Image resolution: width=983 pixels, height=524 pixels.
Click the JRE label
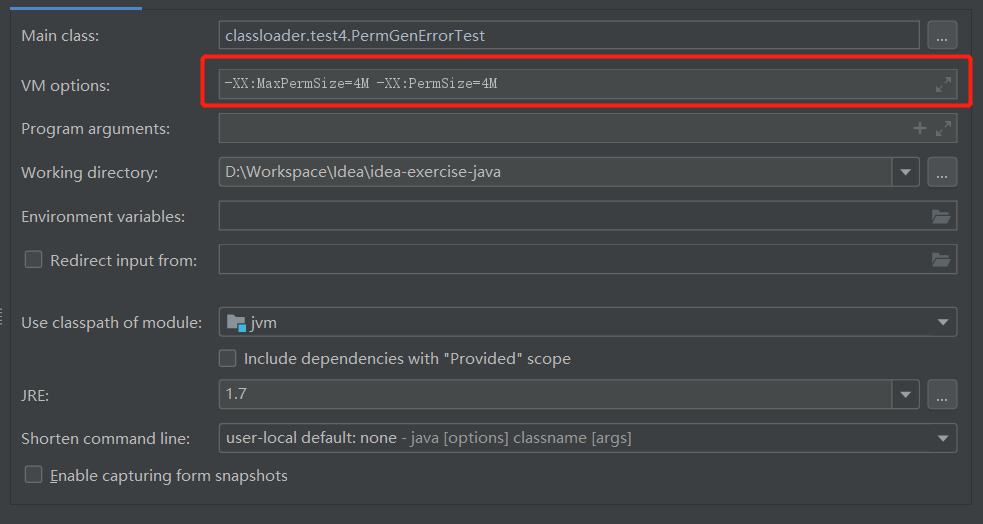35,396
